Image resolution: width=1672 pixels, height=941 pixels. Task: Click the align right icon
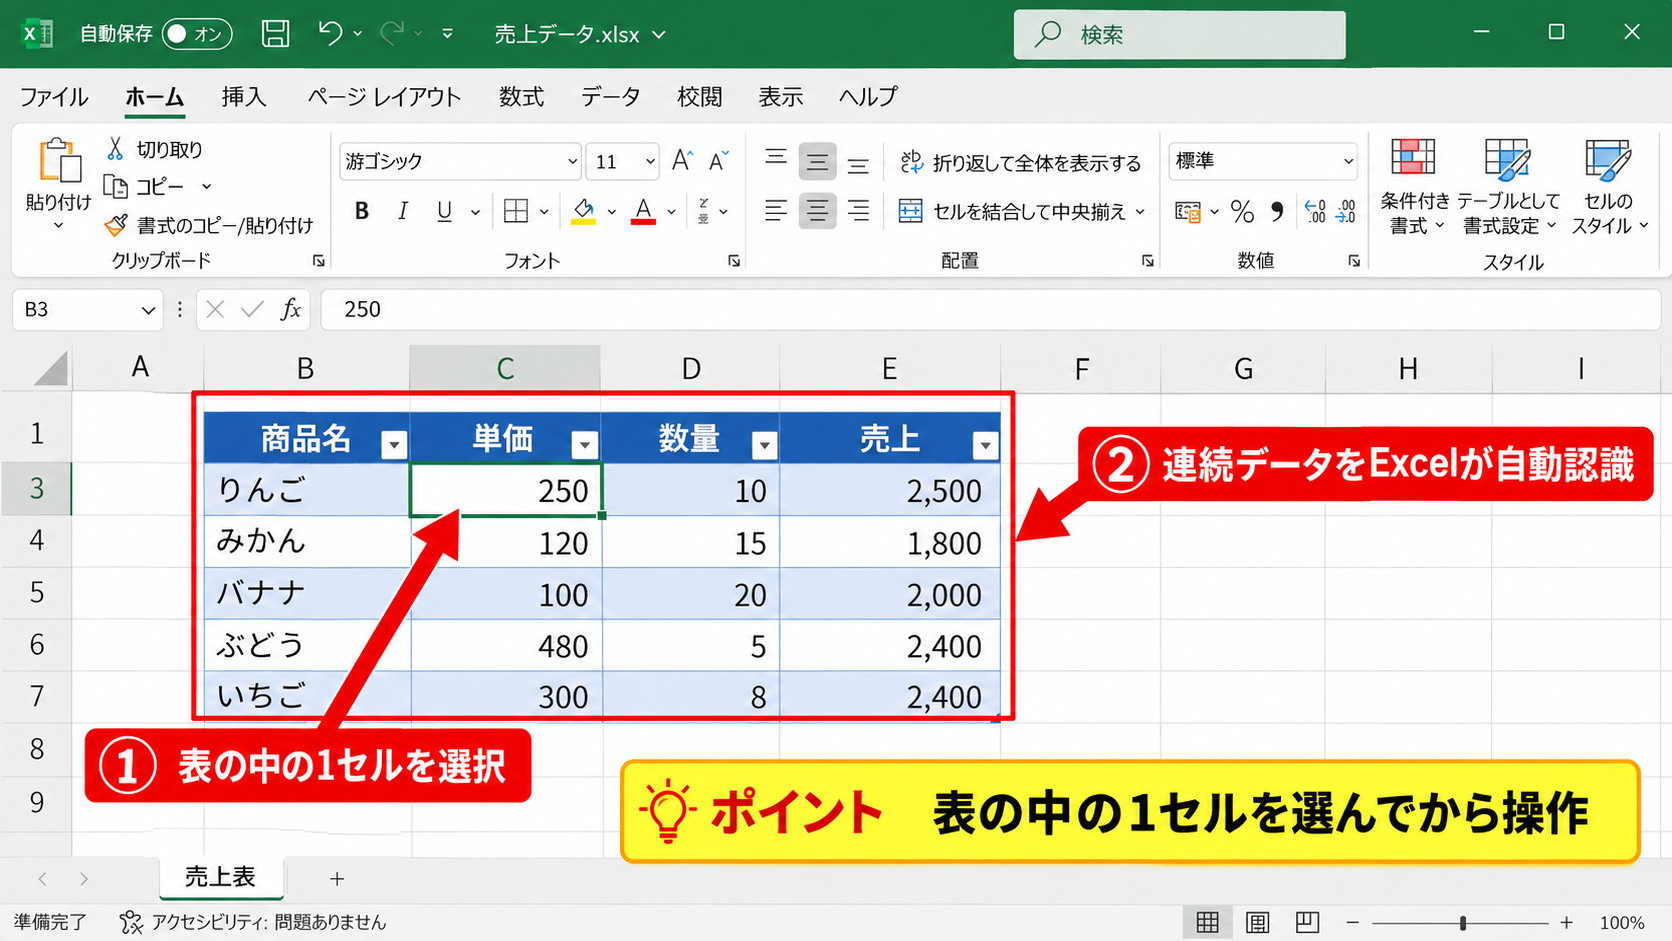pos(858,211)
